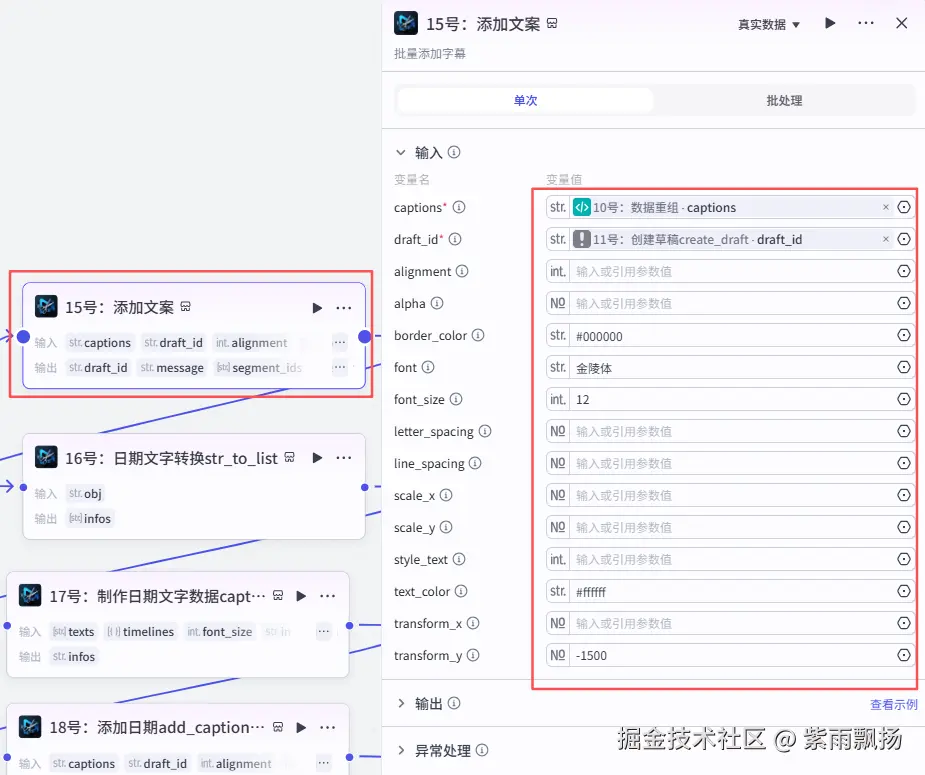Change the str type selector for font
The image size is (925, 775).
(557, 367)
